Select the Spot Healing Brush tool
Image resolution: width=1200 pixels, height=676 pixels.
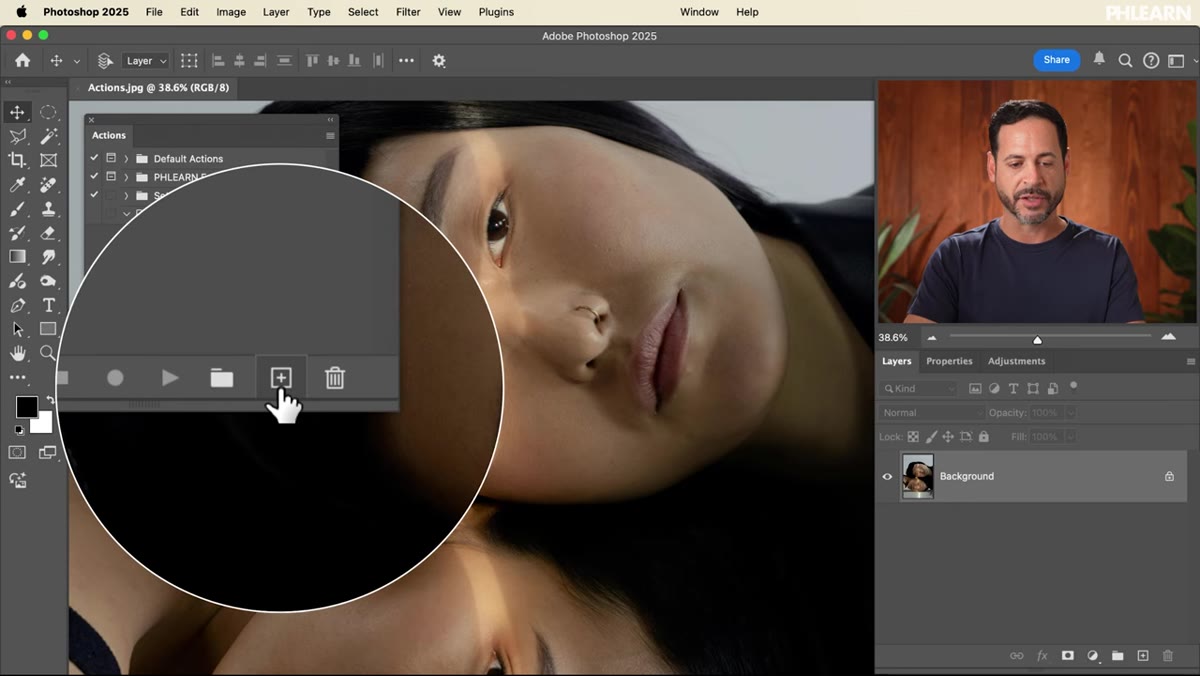[48, 185]
